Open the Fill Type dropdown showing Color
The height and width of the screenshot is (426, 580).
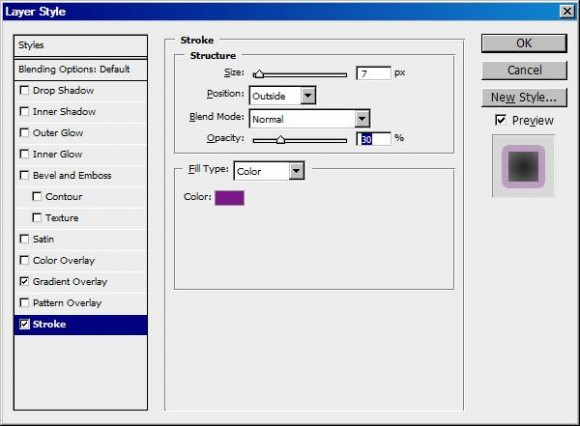269,171
